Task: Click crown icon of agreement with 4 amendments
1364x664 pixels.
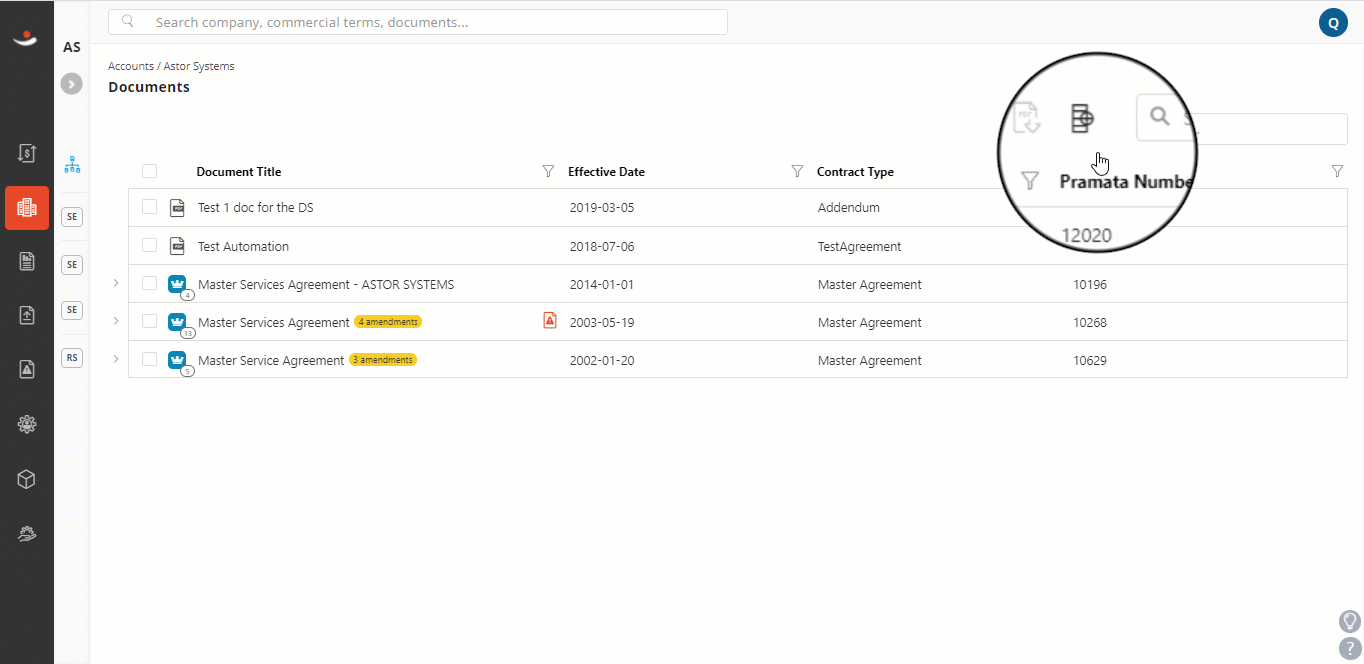Action: (178, 322)
